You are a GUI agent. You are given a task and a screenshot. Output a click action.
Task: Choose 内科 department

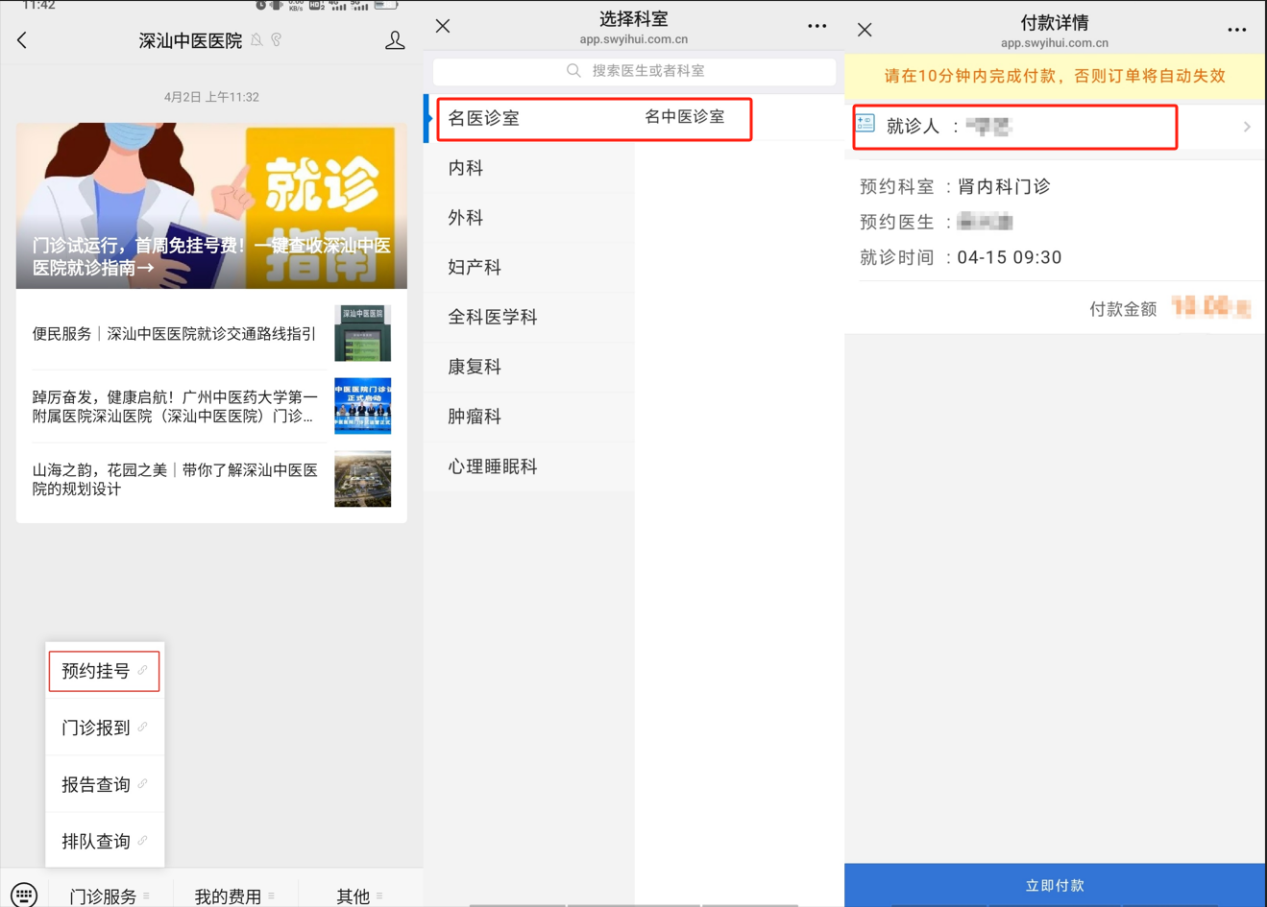pos(529,168)
